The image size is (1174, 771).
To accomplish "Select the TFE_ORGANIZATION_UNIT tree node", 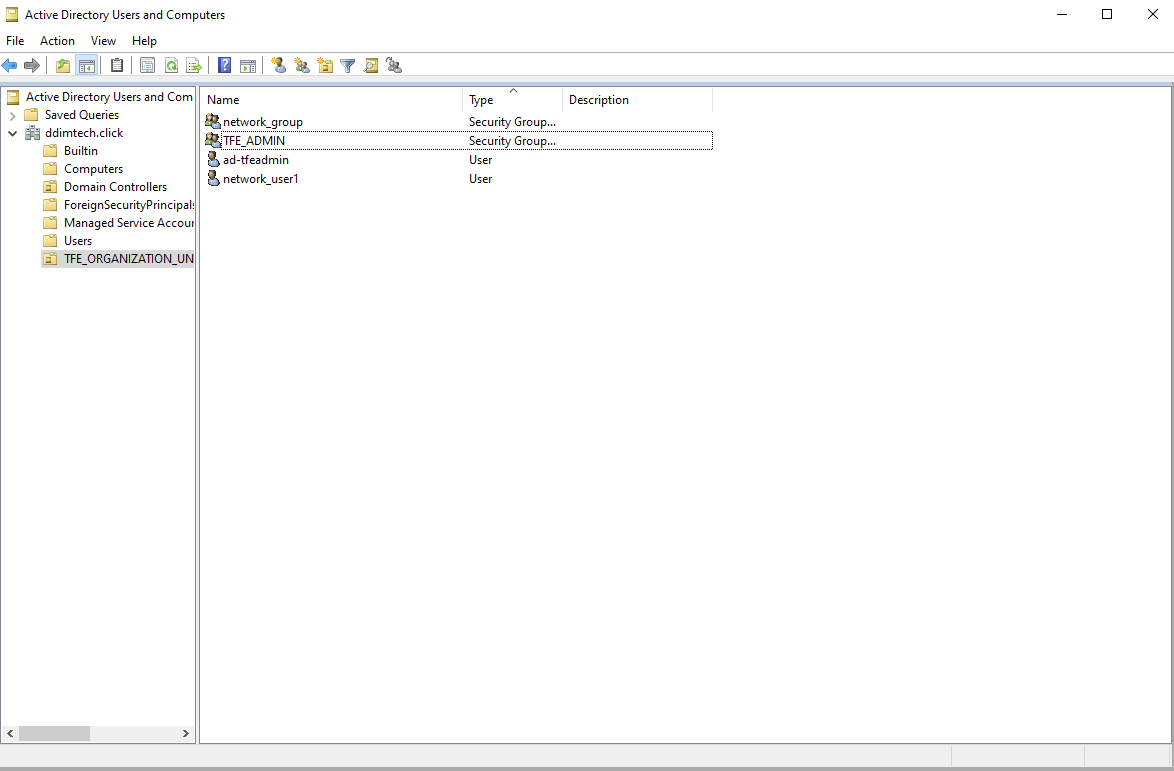I will (x=129, y=258).
